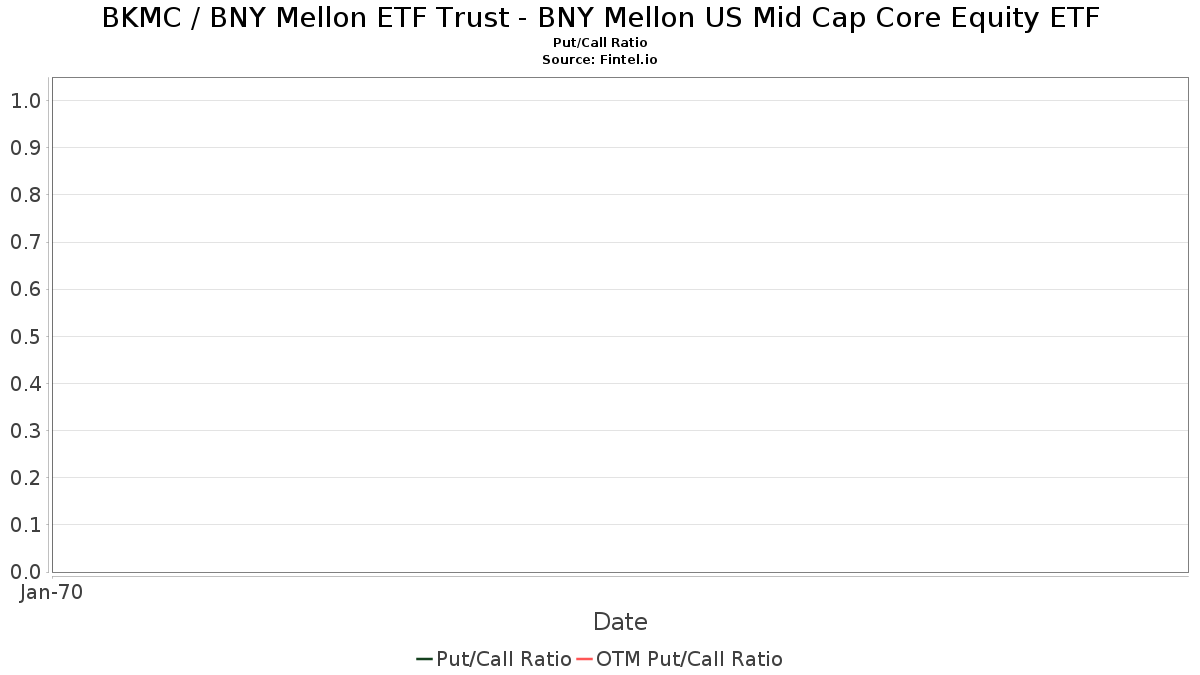This screenshot has width=1200, height=675.
Task: Click the 0.5 y-axis label
Action: 25,337
